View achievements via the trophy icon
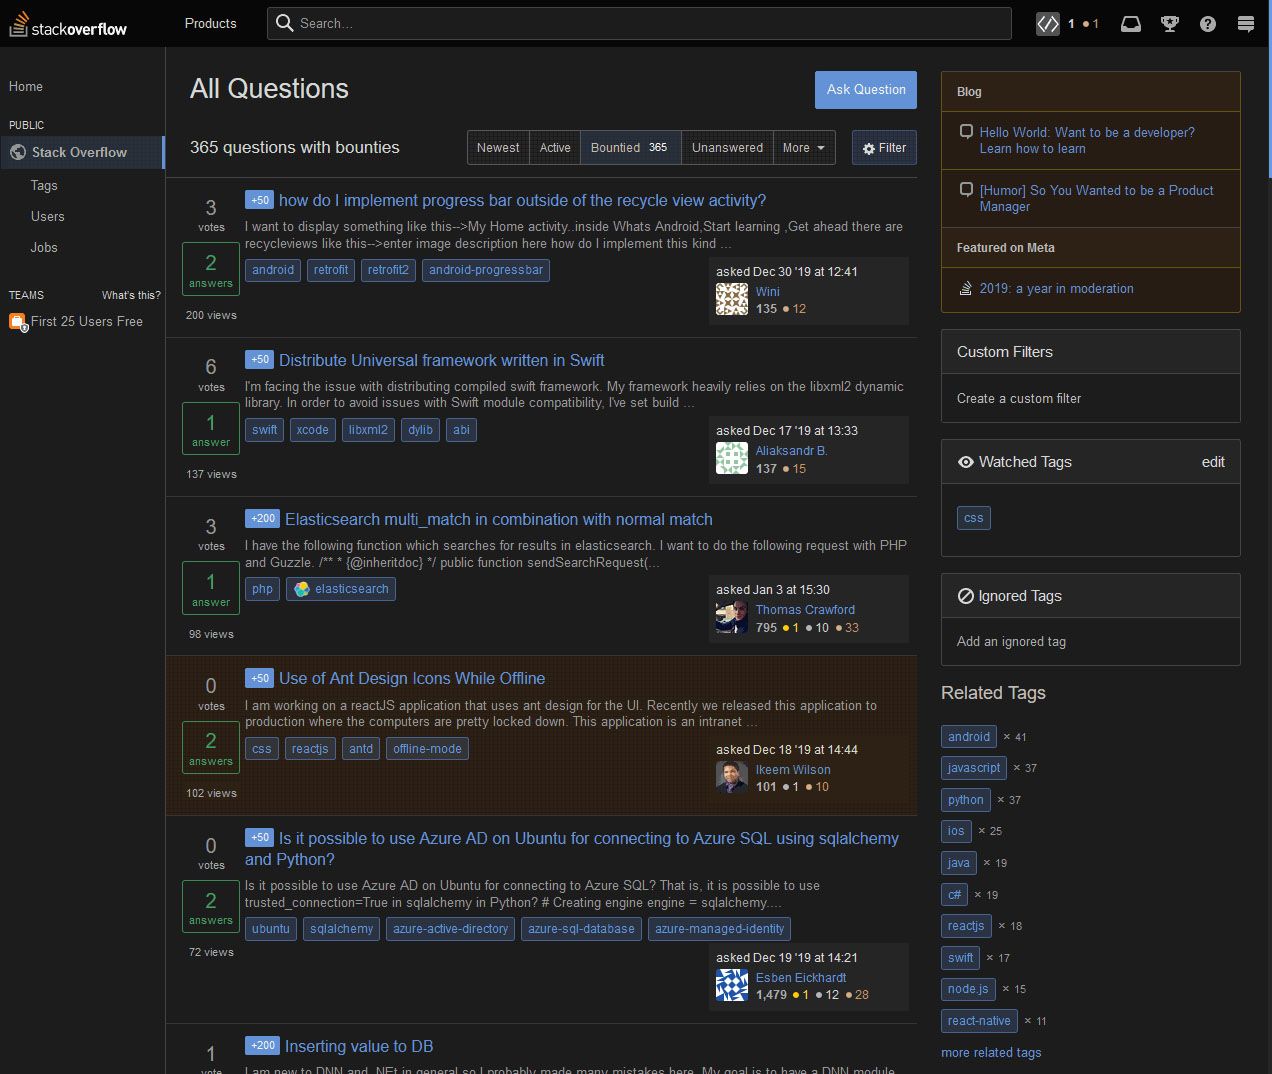This screenshot has width=1272, height=1074. click(x=1169, y=23)
